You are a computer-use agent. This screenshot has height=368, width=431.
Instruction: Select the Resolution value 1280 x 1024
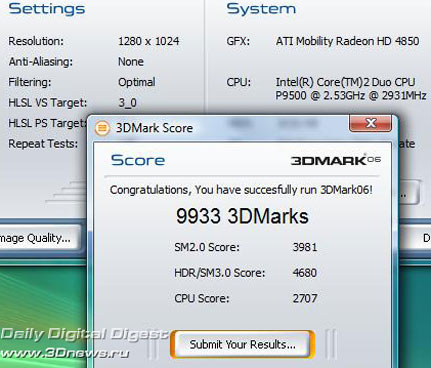pyautogui.click(x=149, y=41)
